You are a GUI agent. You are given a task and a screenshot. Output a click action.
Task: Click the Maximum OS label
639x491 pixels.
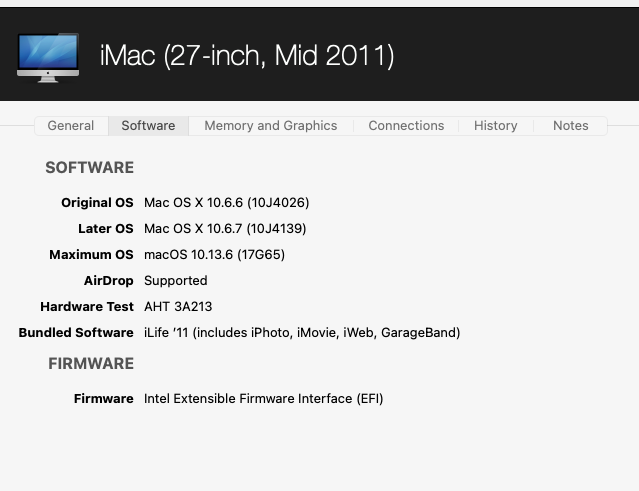[x=91, y=255]
